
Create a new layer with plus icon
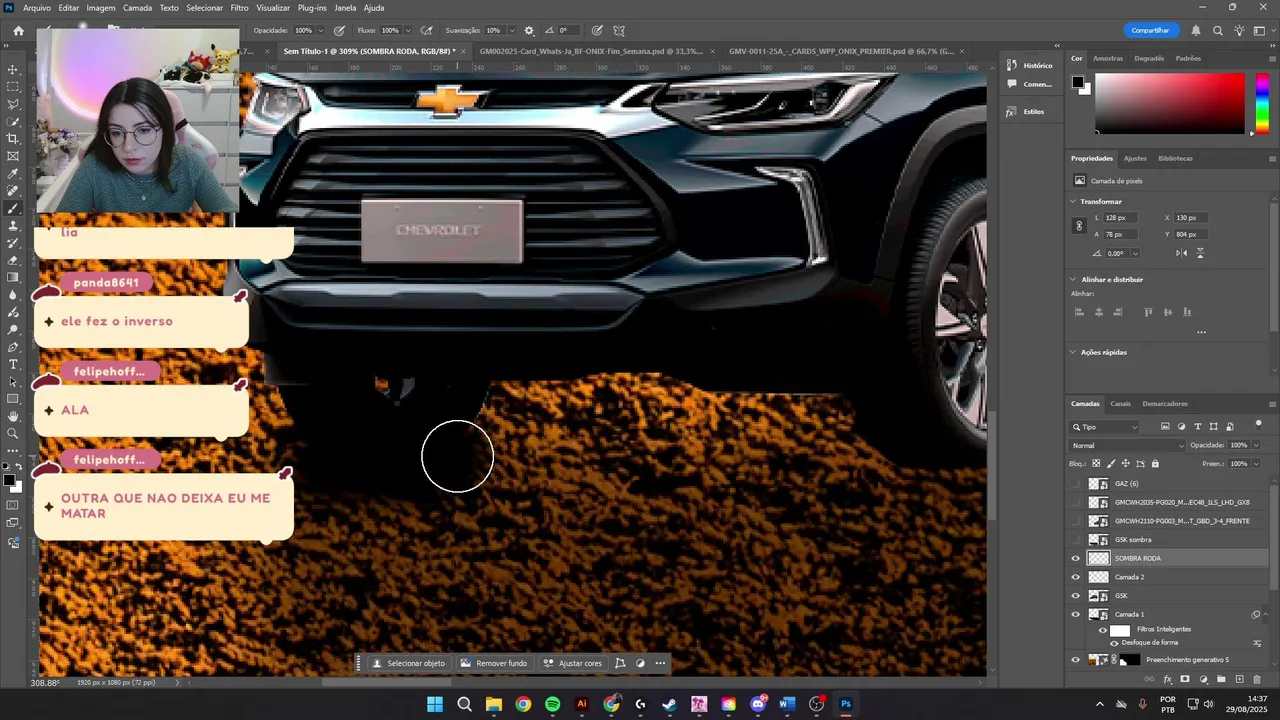pyautogui.click(x=1239, y=679)
